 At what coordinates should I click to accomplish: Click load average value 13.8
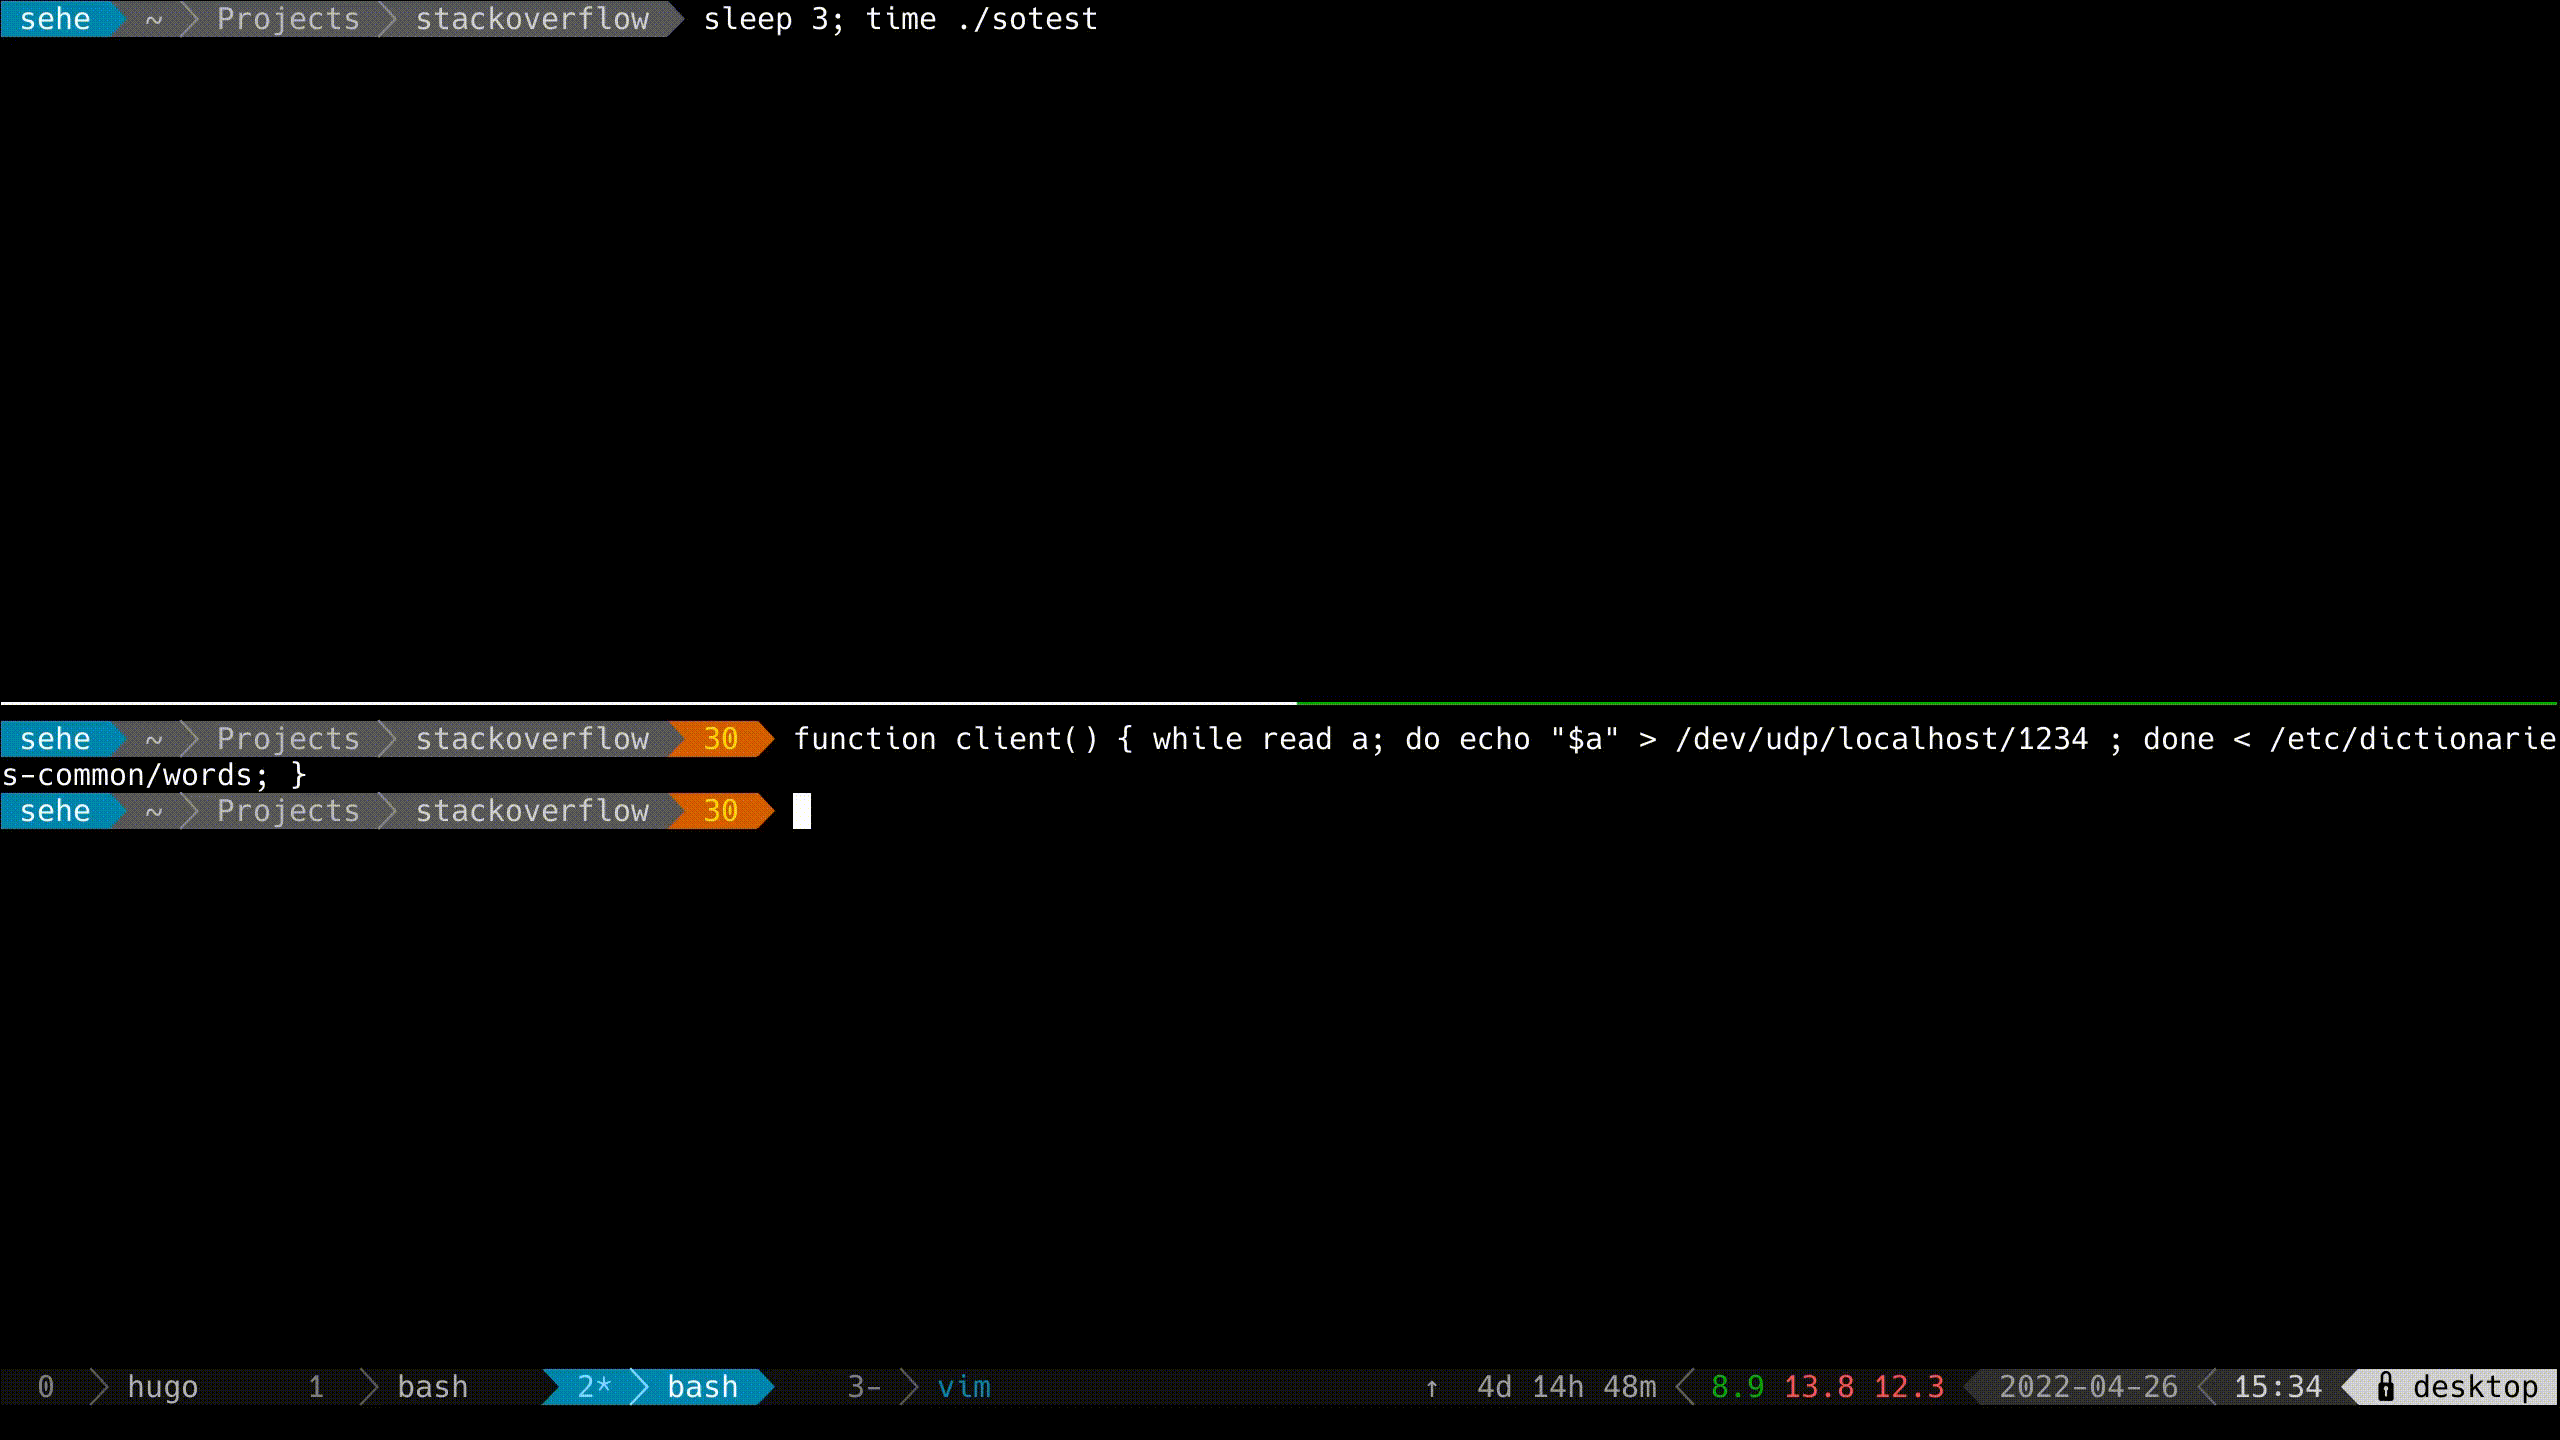(x=1819, y=1387)
